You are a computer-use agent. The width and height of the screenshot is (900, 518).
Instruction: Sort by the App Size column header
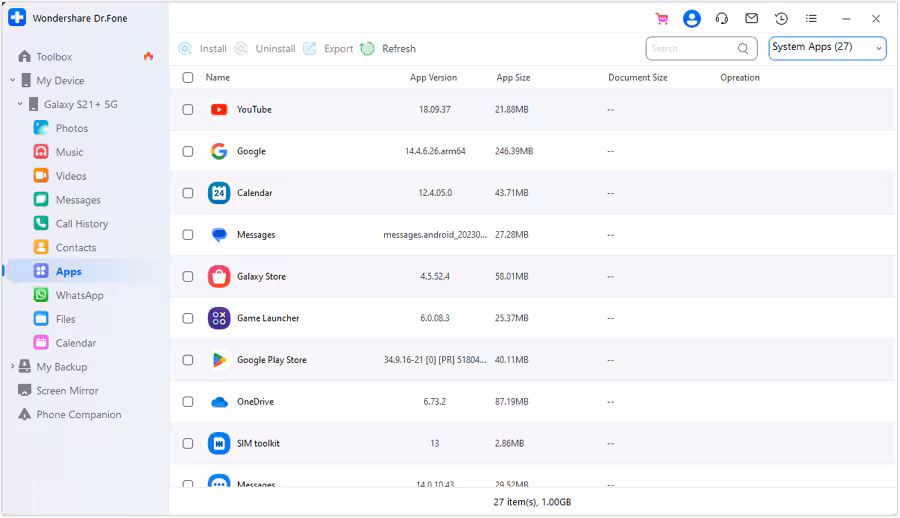513,78
